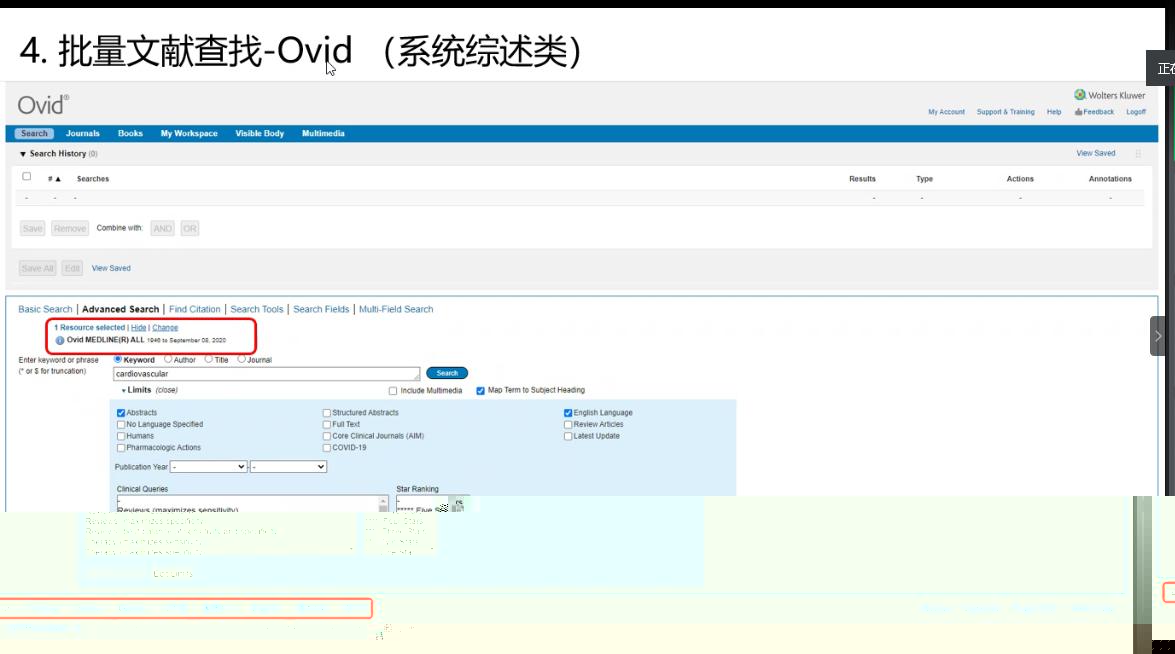Click the keyword input containing cardiovascular
Screen dimensions: 1175x654
click(x=267, y=374)
